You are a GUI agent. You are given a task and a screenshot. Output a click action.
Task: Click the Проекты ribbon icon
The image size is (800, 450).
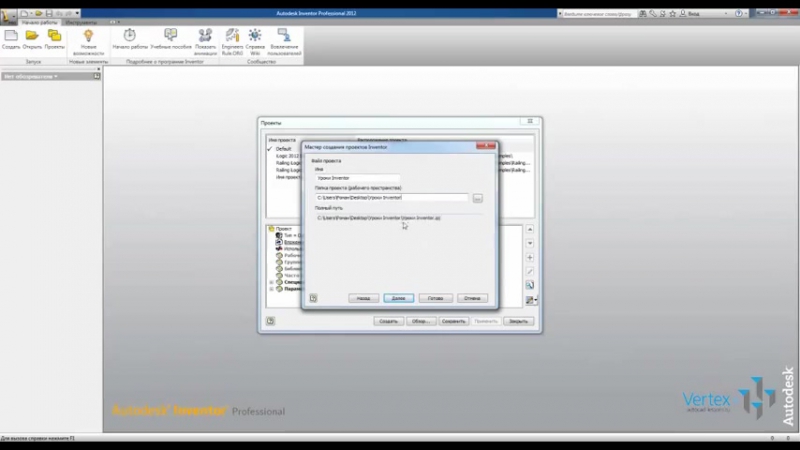(54, 35)
